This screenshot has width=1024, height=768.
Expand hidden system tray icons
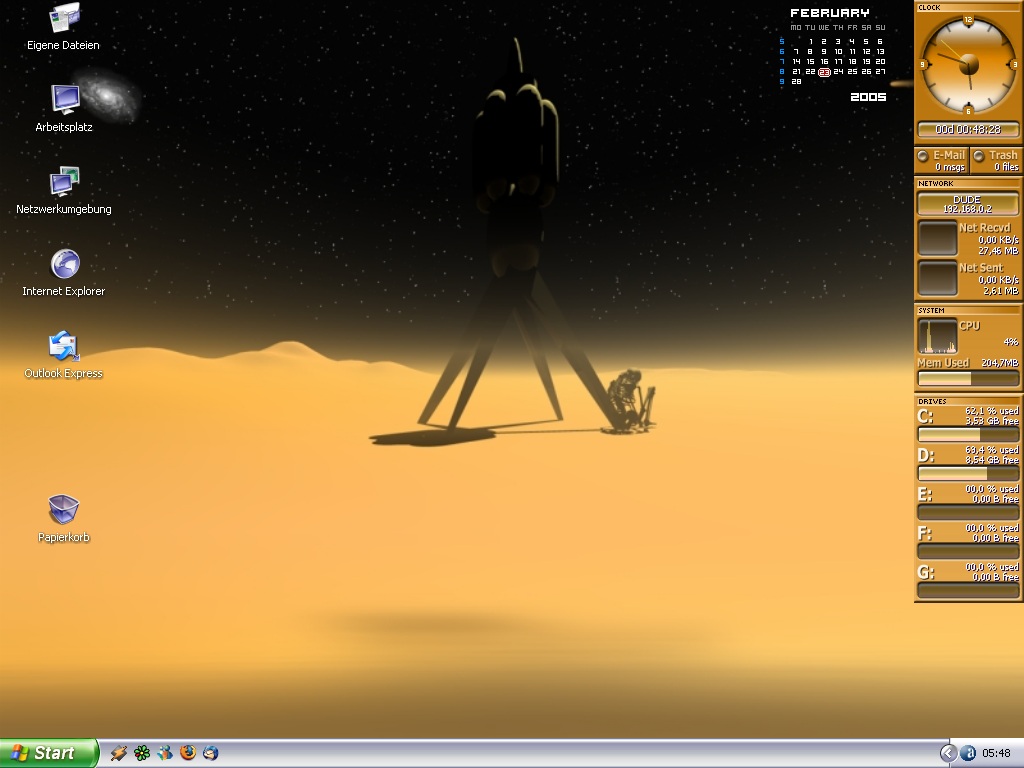click(x=948, y=753)
